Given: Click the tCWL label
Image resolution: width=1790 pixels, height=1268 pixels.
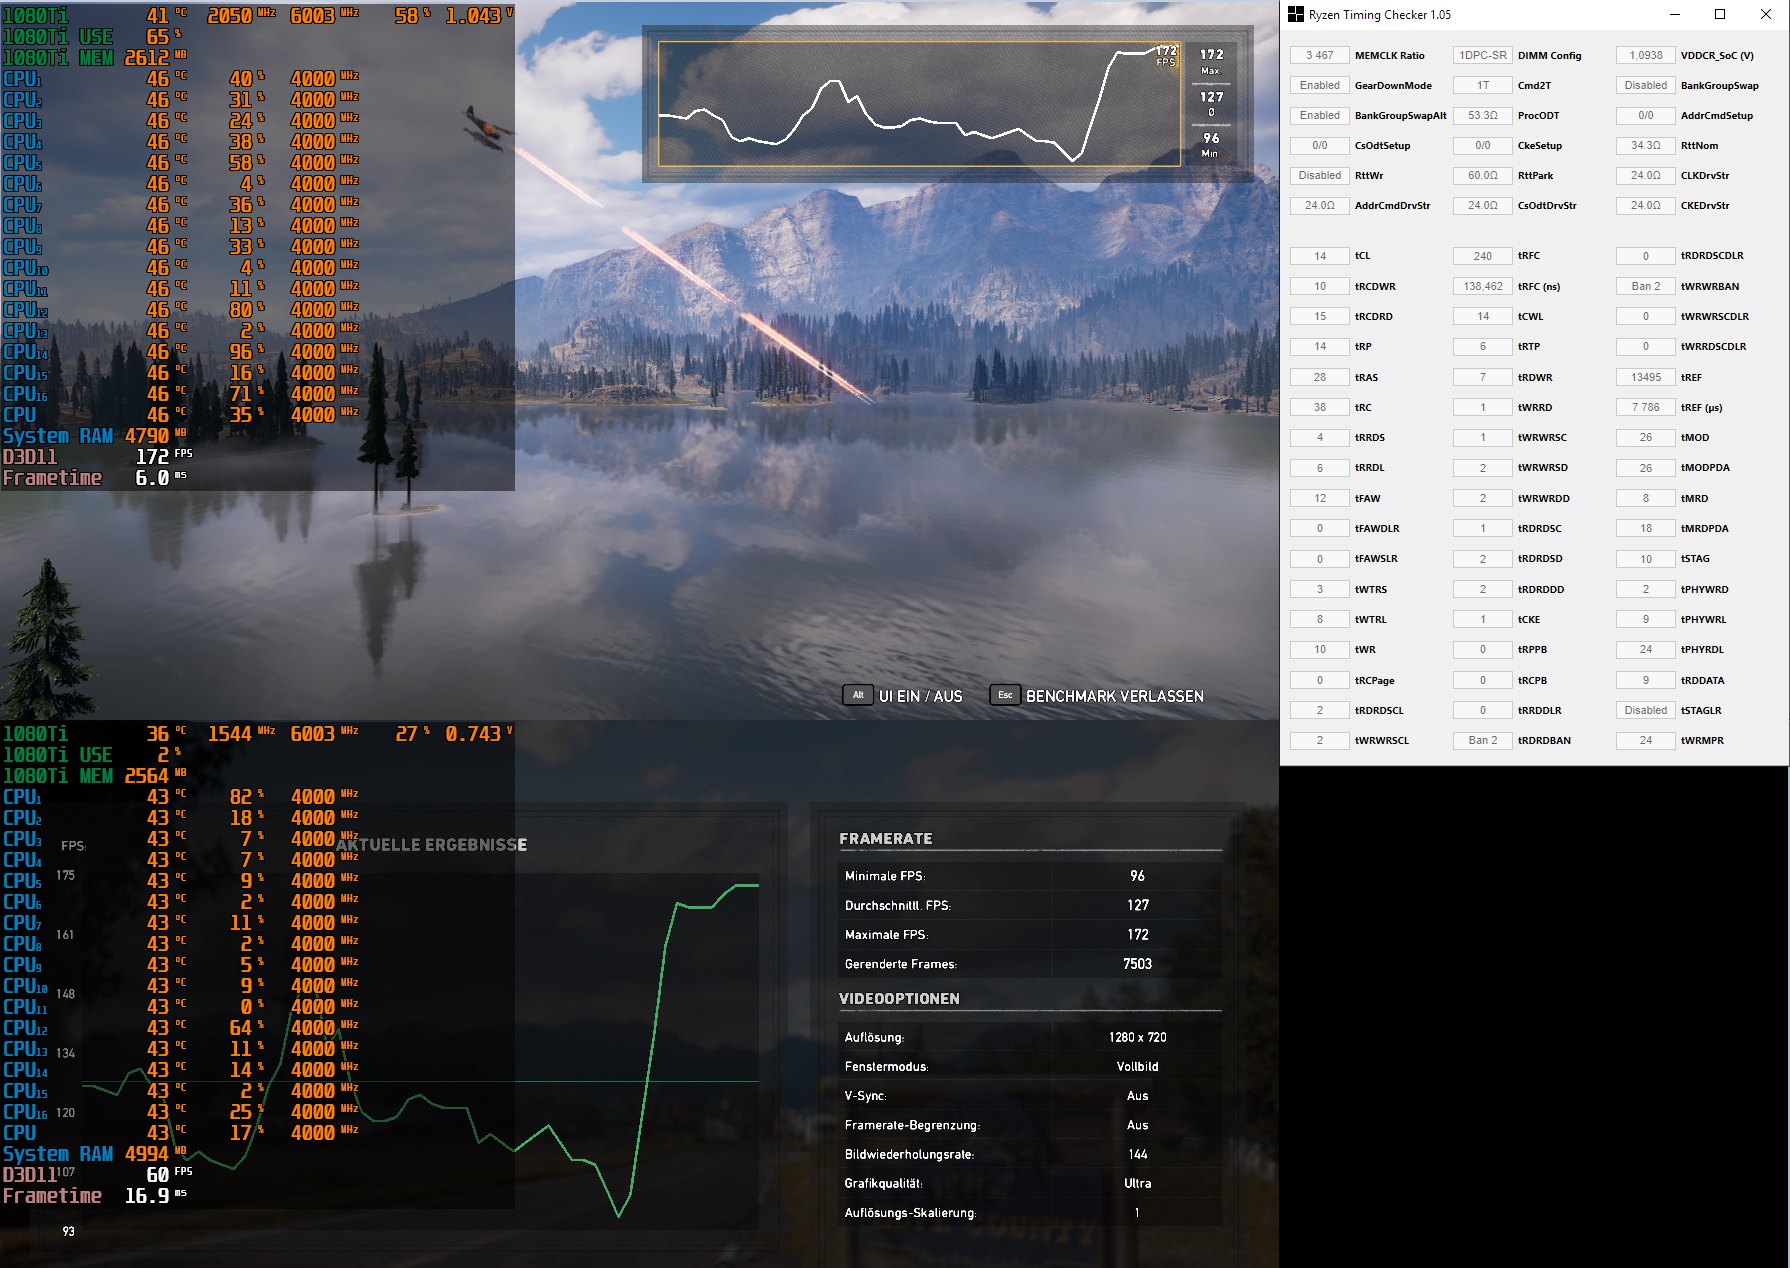Looking at the screenshot, I should tap(1530, 317).
